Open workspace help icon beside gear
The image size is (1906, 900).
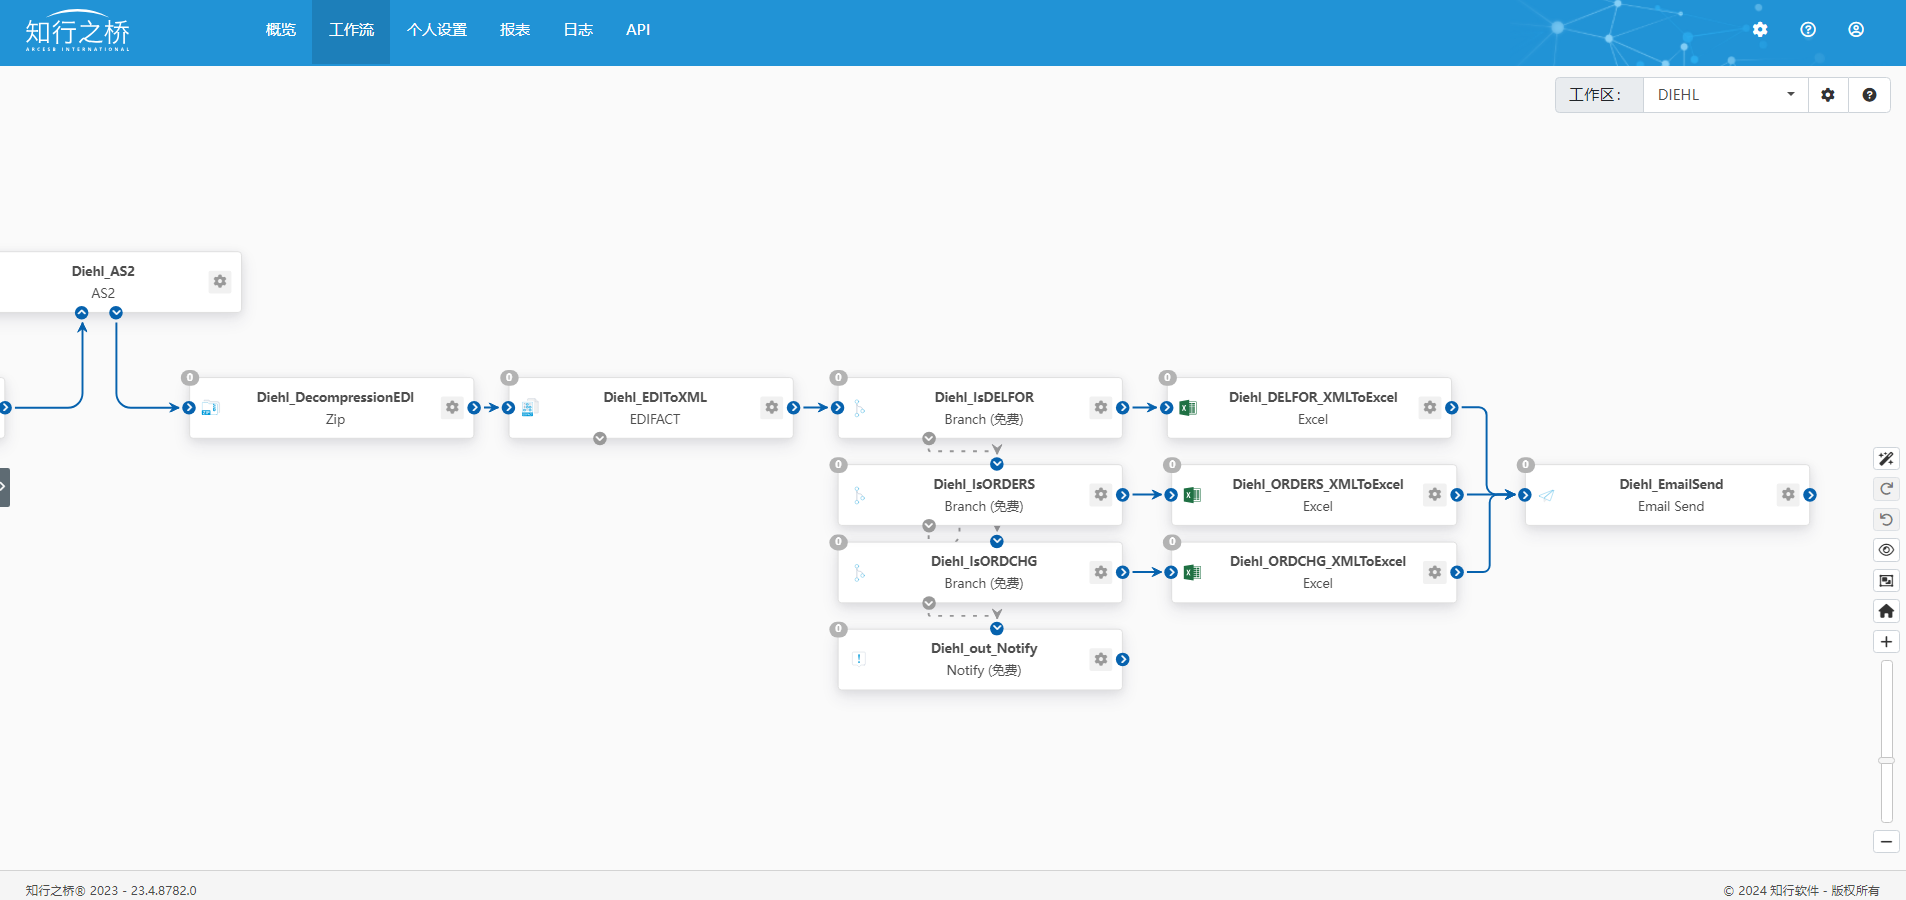[x=1869, y=95]
